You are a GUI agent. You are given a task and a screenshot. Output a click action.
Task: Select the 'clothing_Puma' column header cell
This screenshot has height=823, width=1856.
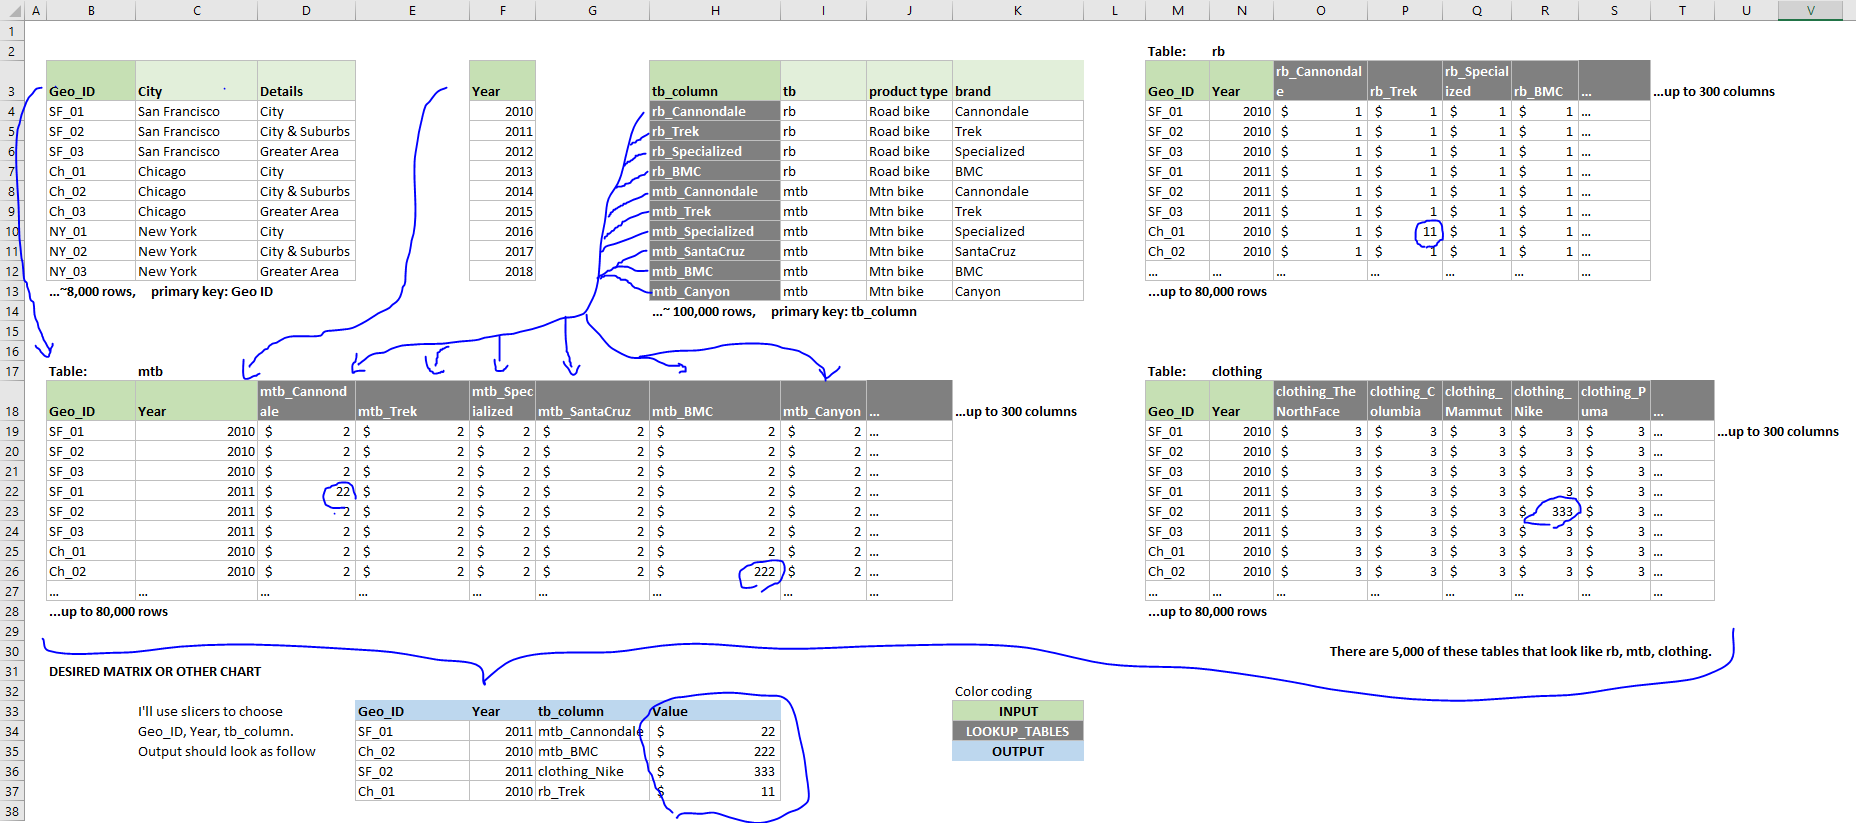pos(1614,401)
